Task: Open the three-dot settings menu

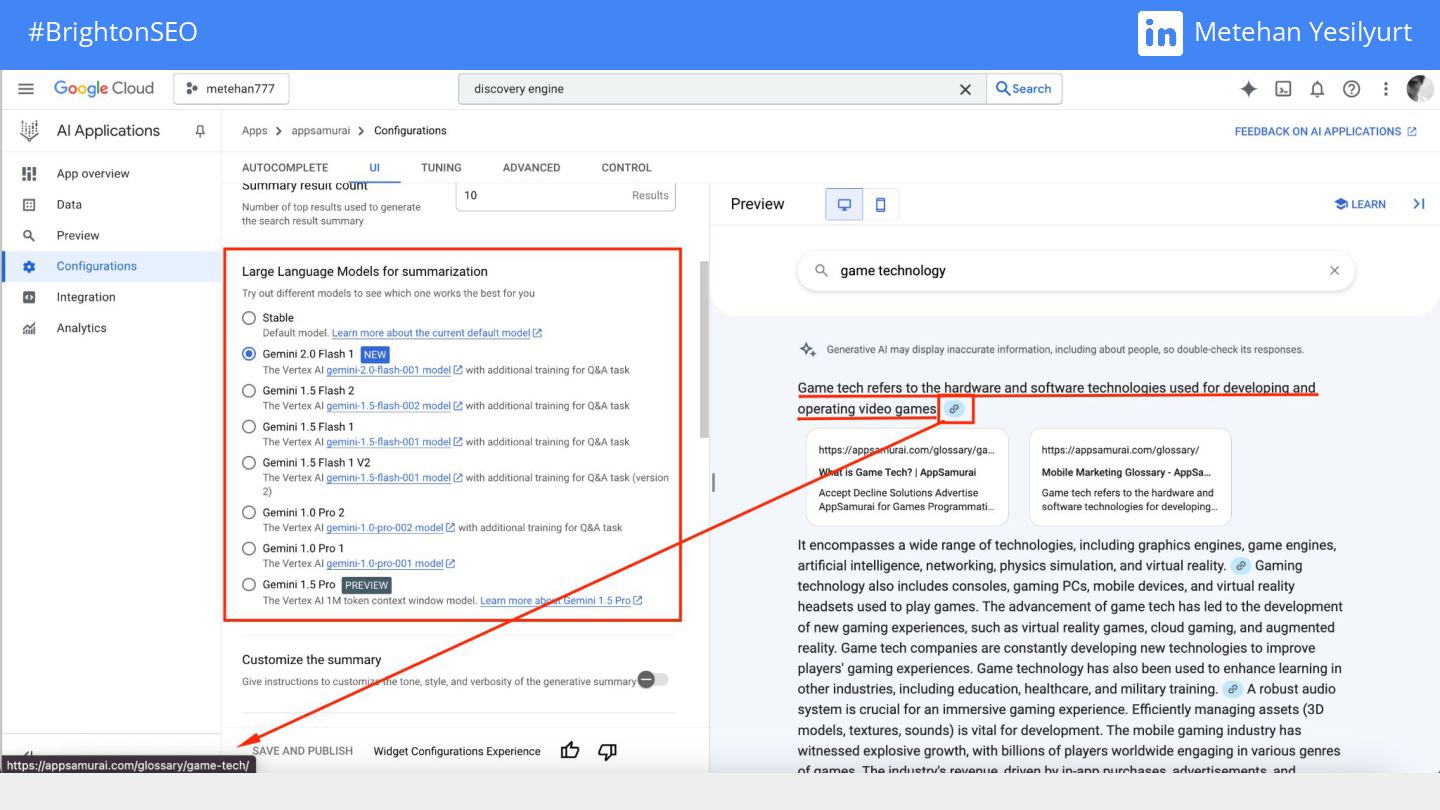Action: (1385, 89)
